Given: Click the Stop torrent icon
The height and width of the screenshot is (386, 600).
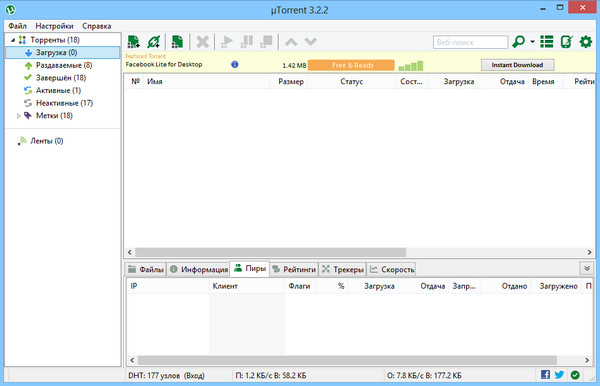Looking at the screenshot, I should (x=266, y=42).
